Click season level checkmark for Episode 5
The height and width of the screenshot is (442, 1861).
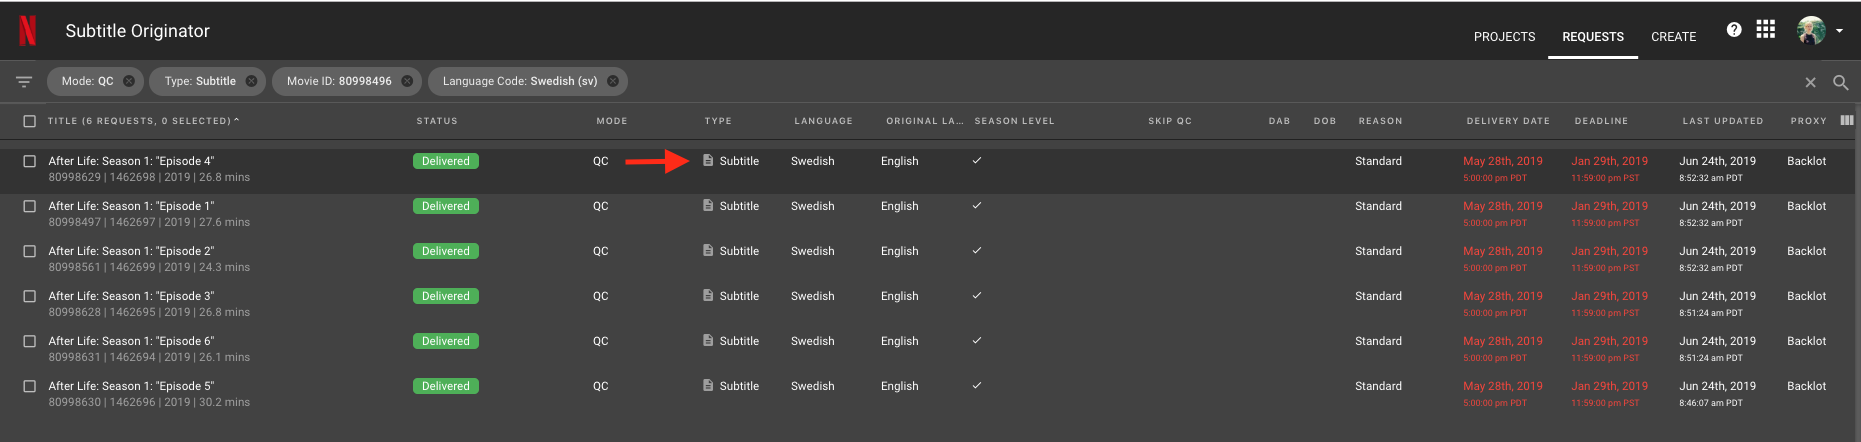click(977, 385)
